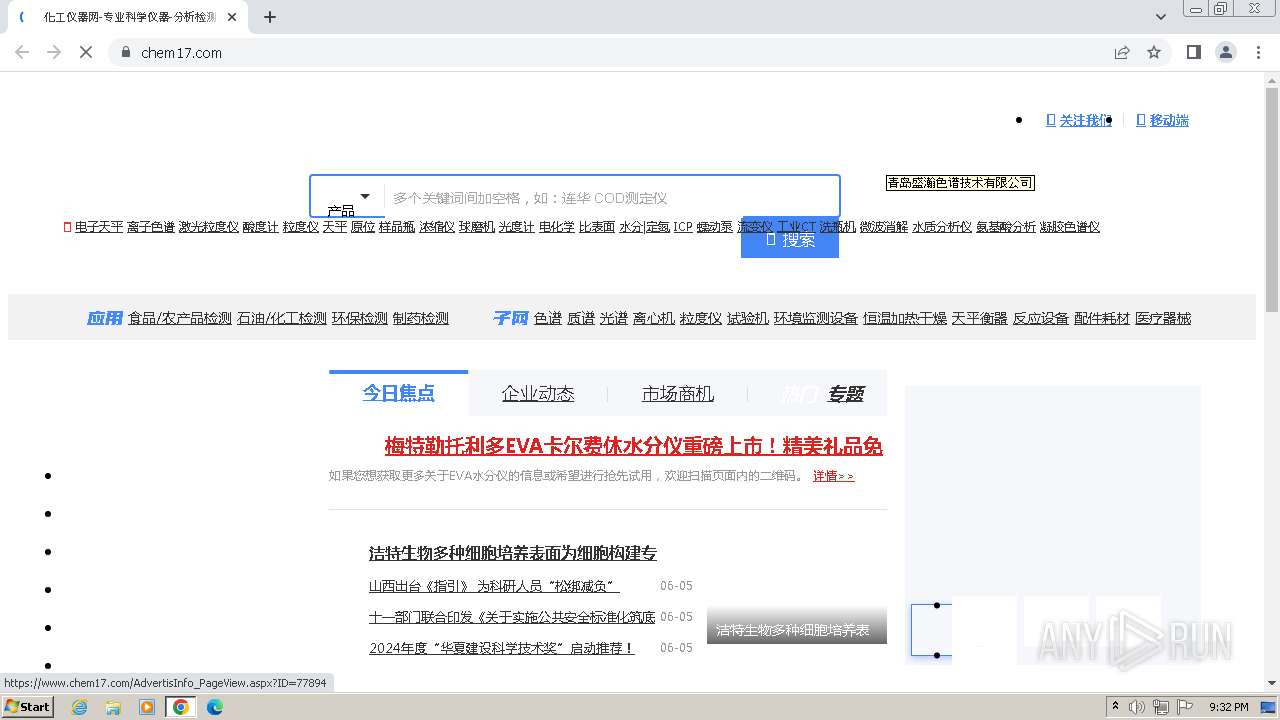Close the 化工仪器网 tab

click(232, 17)
